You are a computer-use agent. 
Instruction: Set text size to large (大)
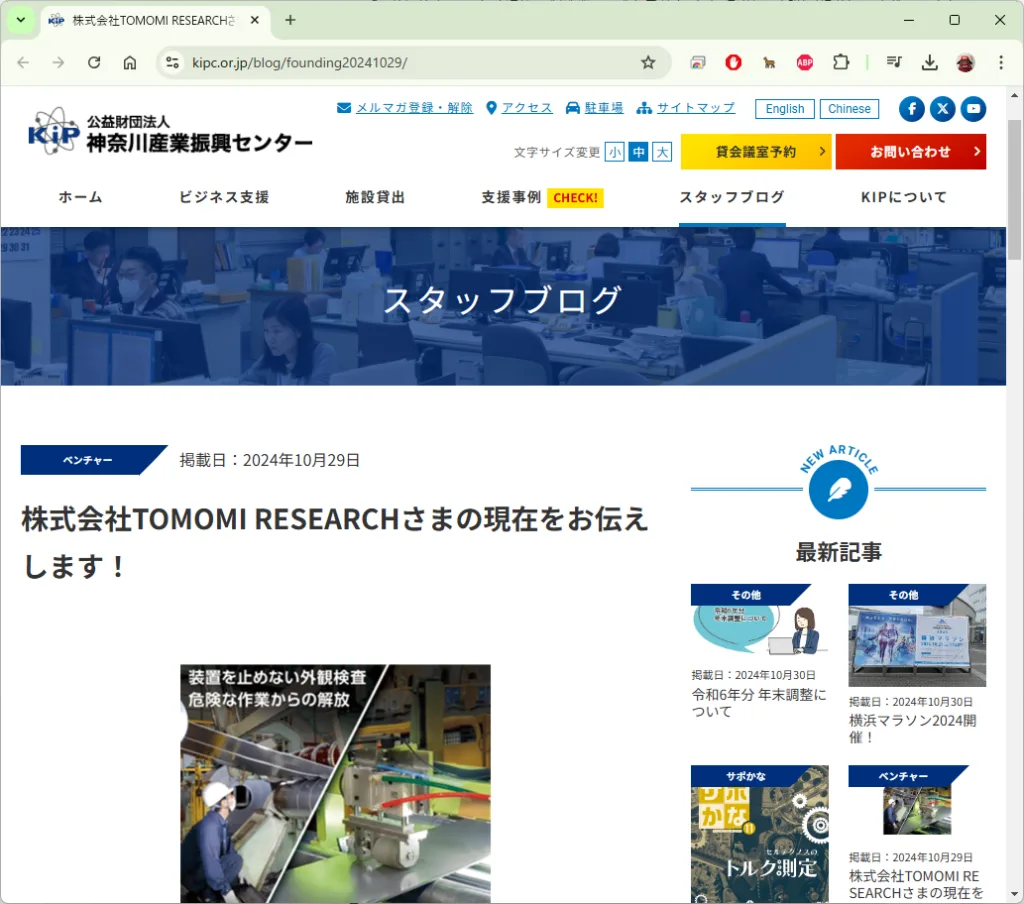(x=662, y=152)
